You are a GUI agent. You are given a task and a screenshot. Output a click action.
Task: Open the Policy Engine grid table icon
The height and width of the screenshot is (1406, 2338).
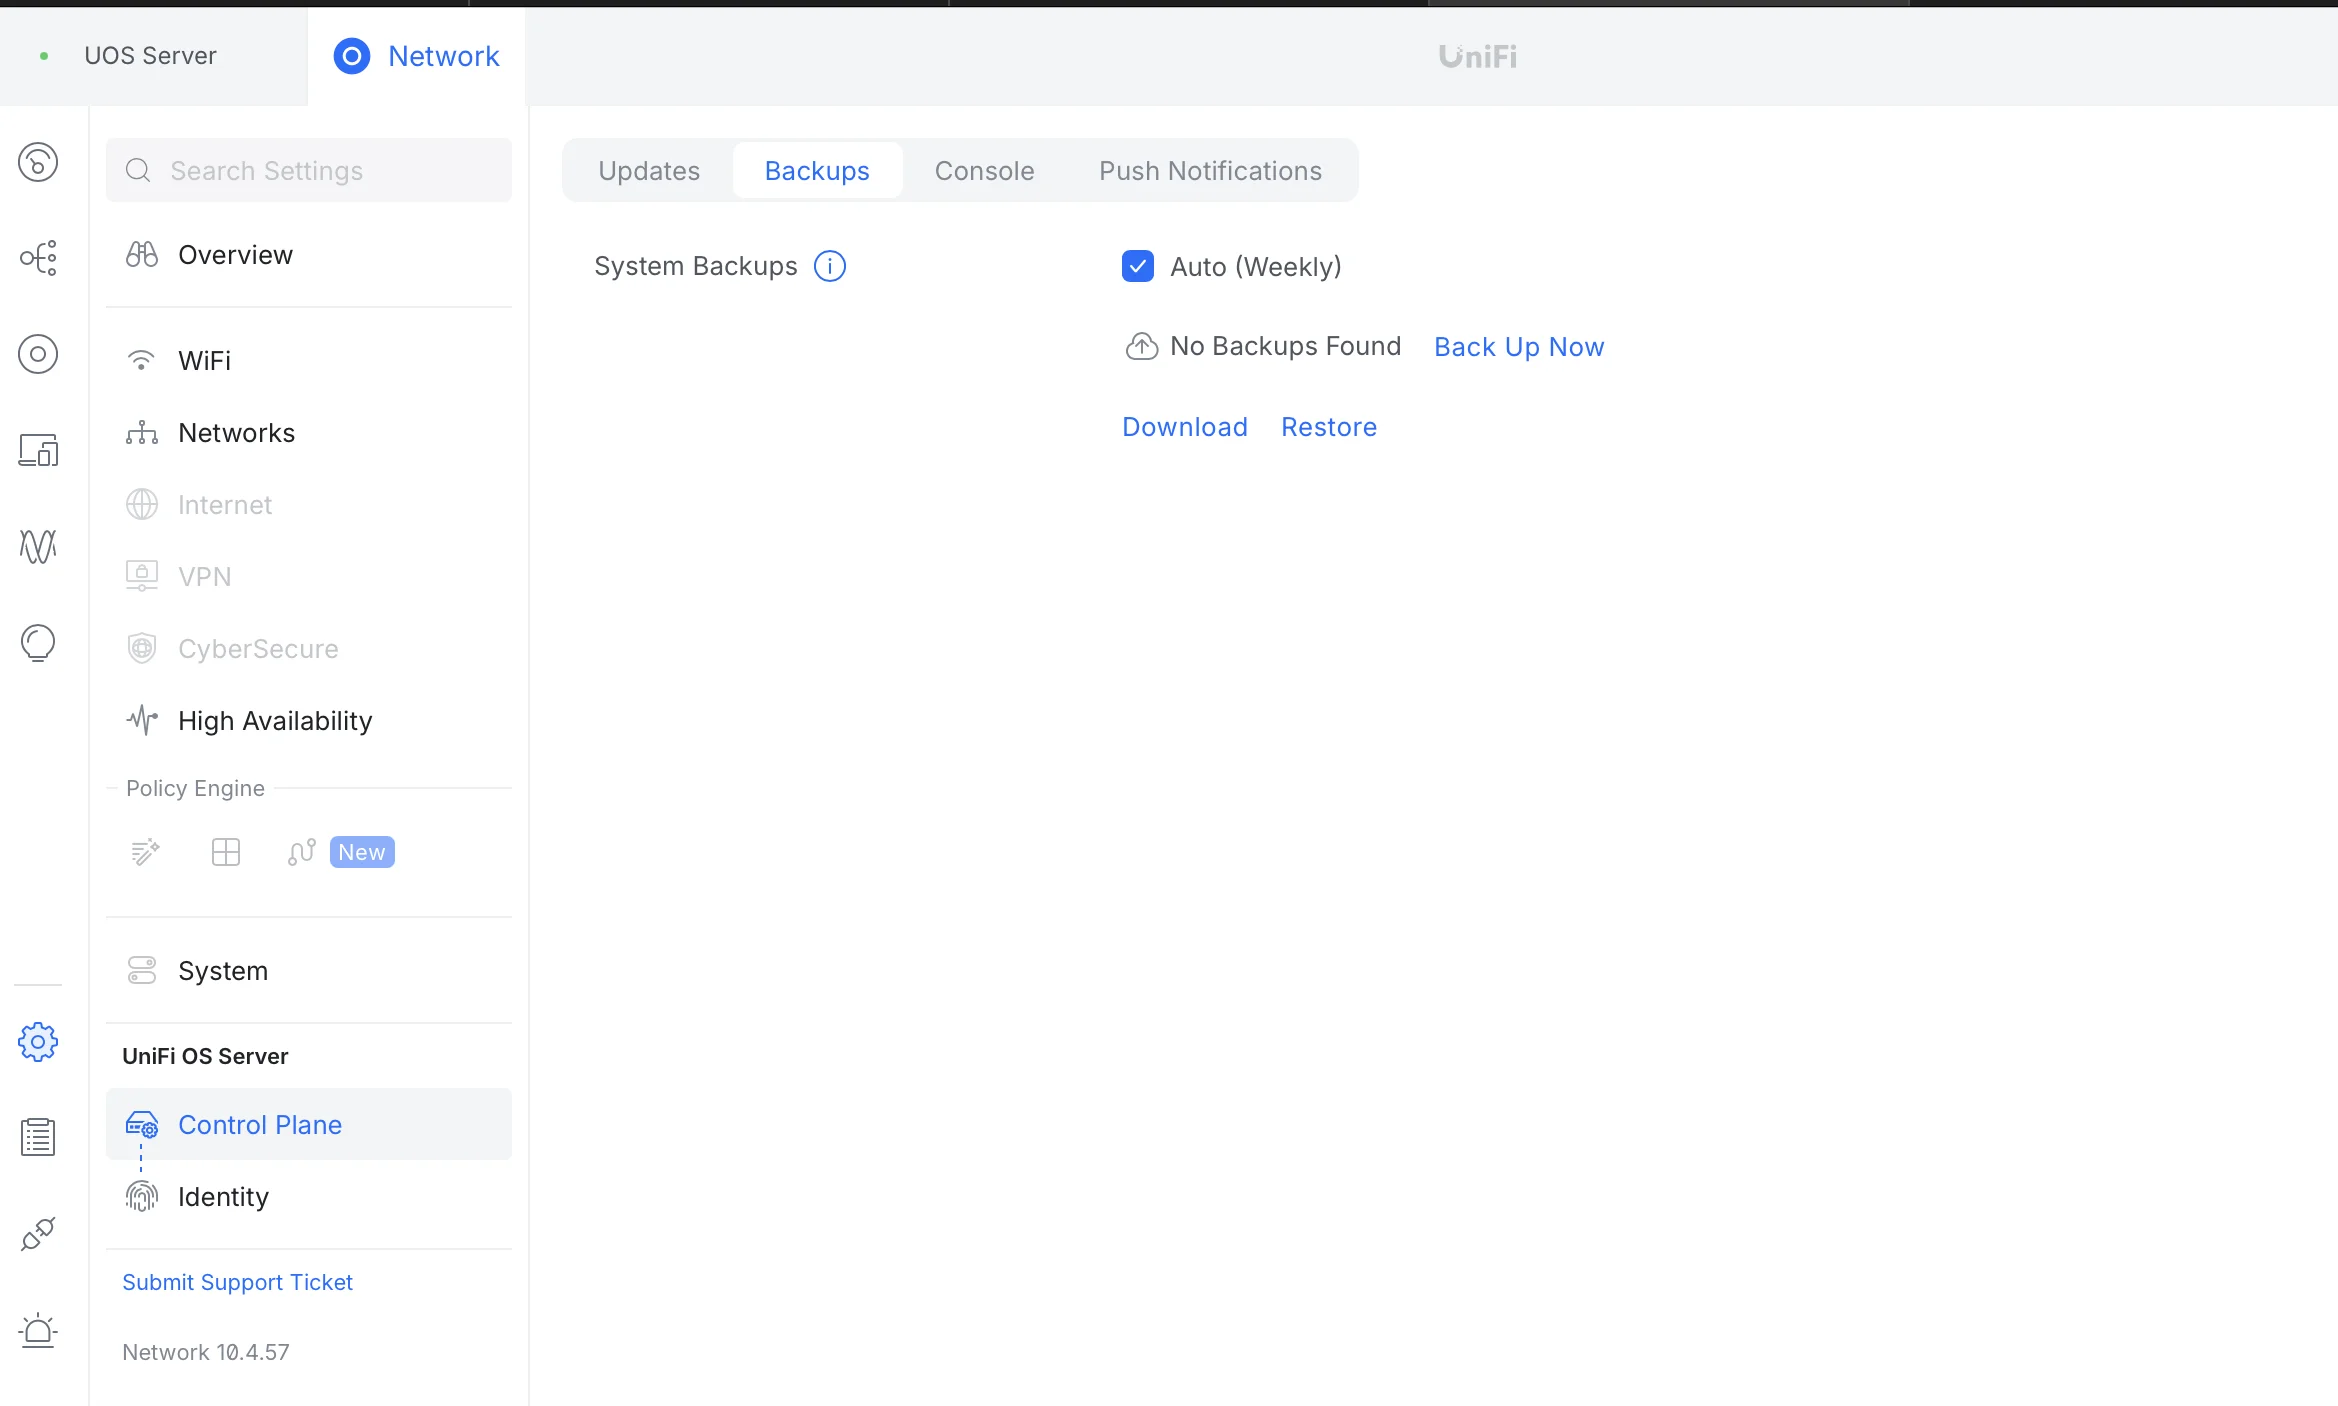[x=226, y=852]
